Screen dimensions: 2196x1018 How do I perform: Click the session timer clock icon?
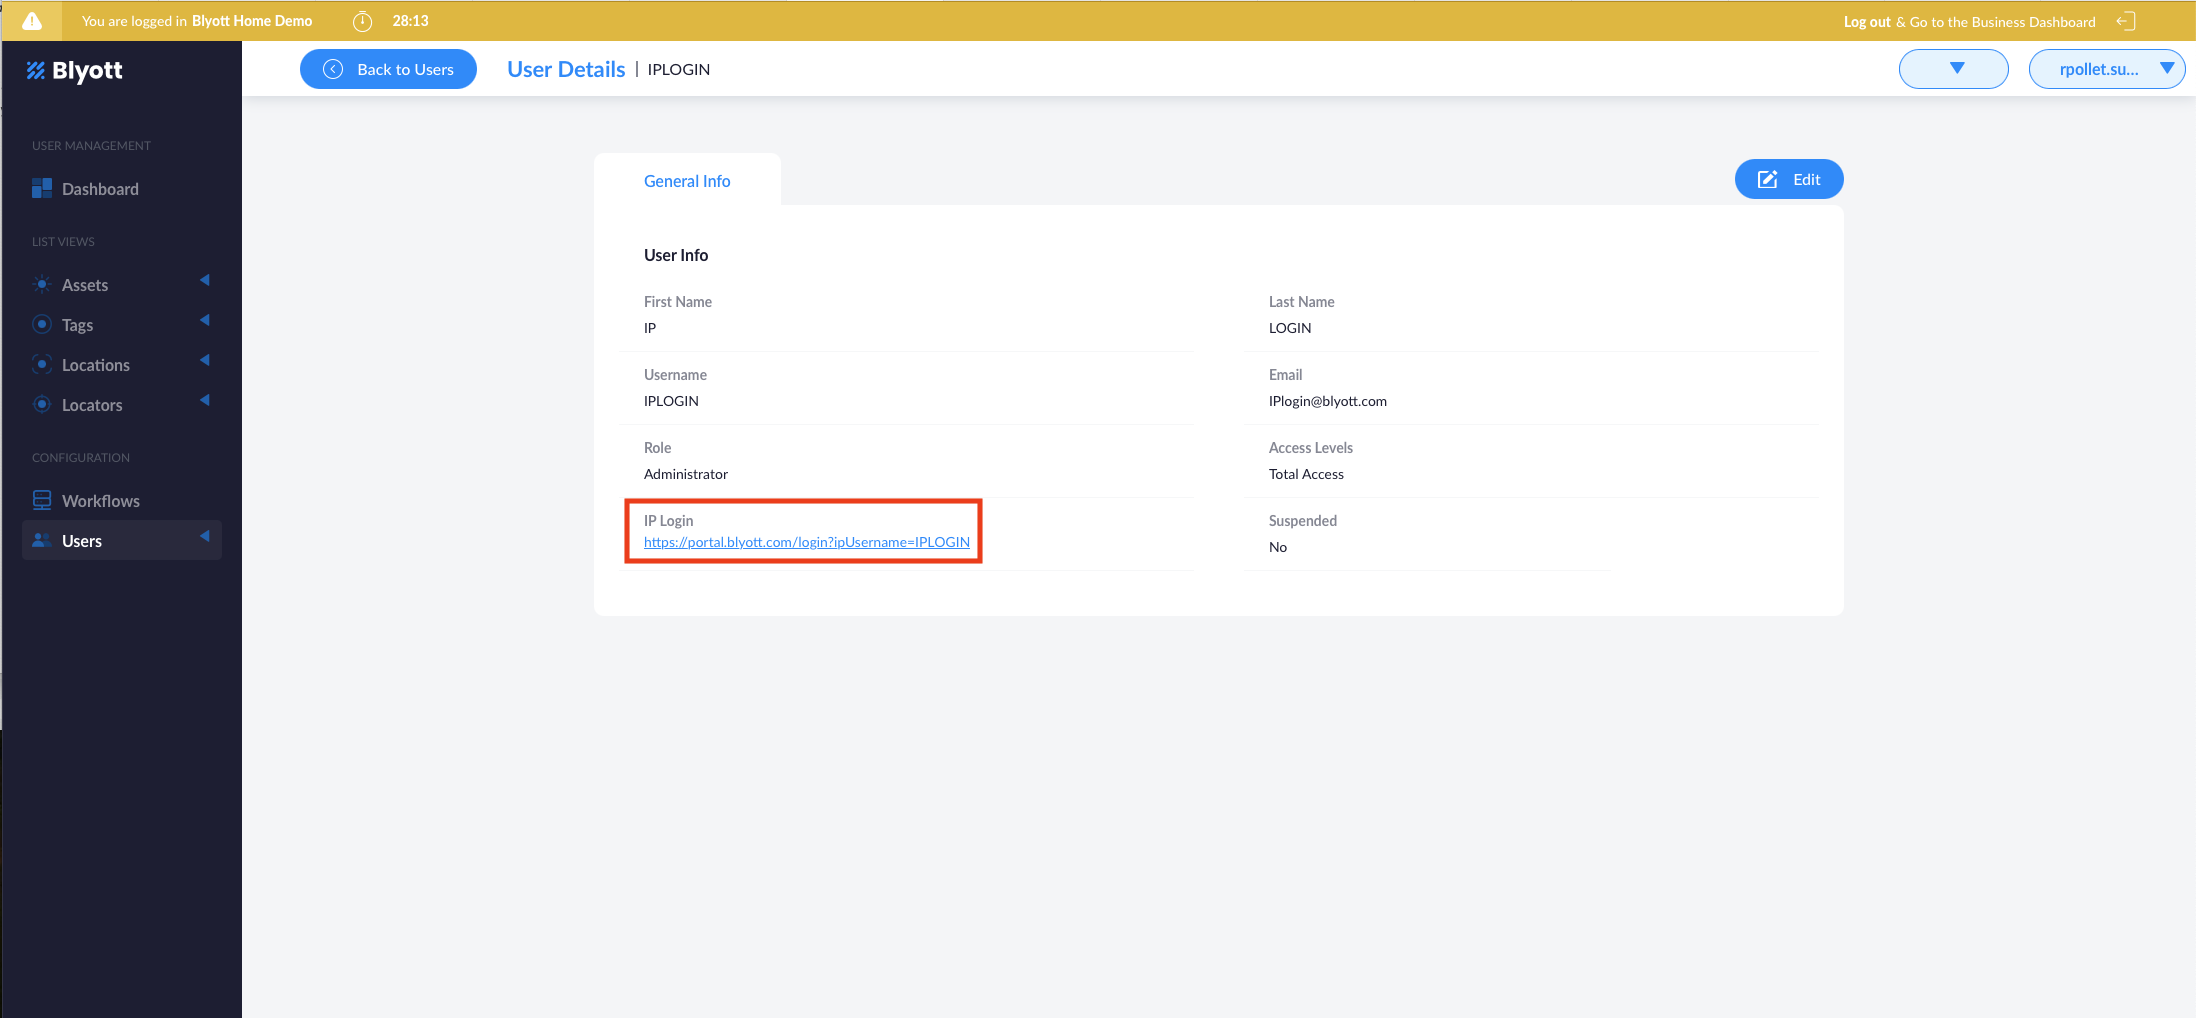point(362,21)
